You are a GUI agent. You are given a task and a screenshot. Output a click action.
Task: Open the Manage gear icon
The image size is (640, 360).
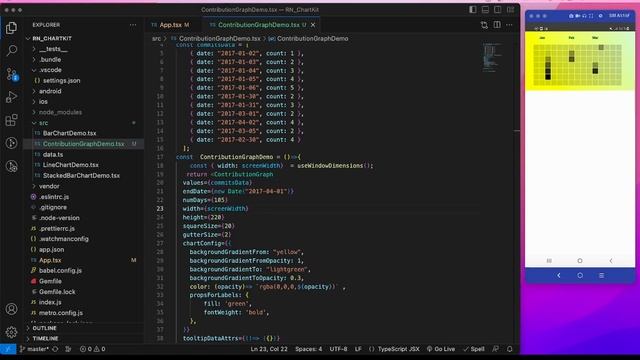click(x=11, y=332)
